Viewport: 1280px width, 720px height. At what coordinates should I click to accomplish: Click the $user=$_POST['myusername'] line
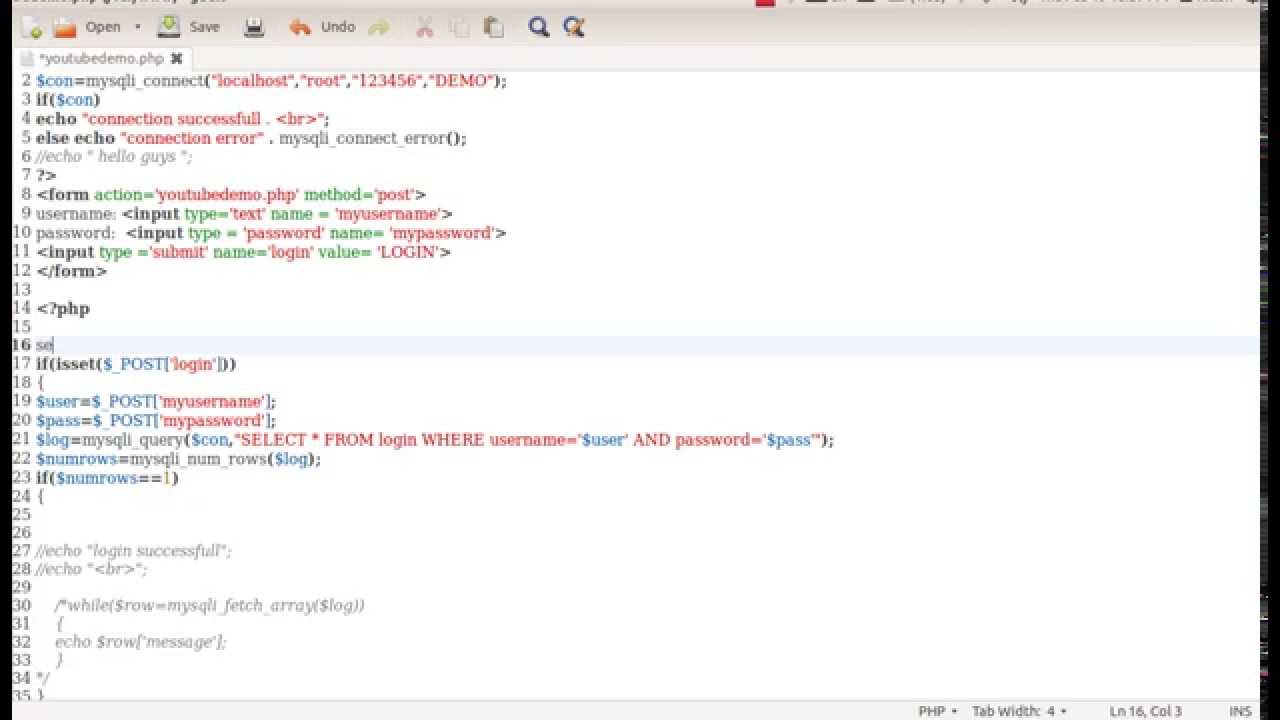point(156,402)
